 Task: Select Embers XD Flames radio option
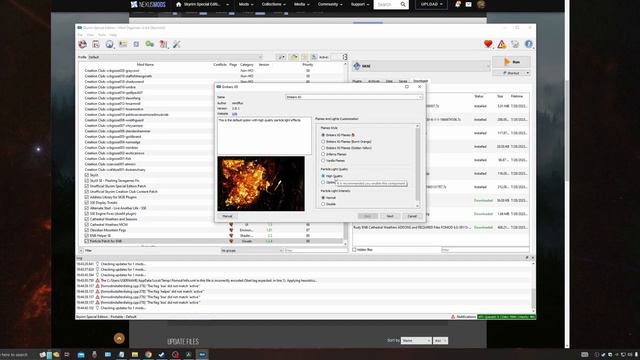click(x=323, y=135)
